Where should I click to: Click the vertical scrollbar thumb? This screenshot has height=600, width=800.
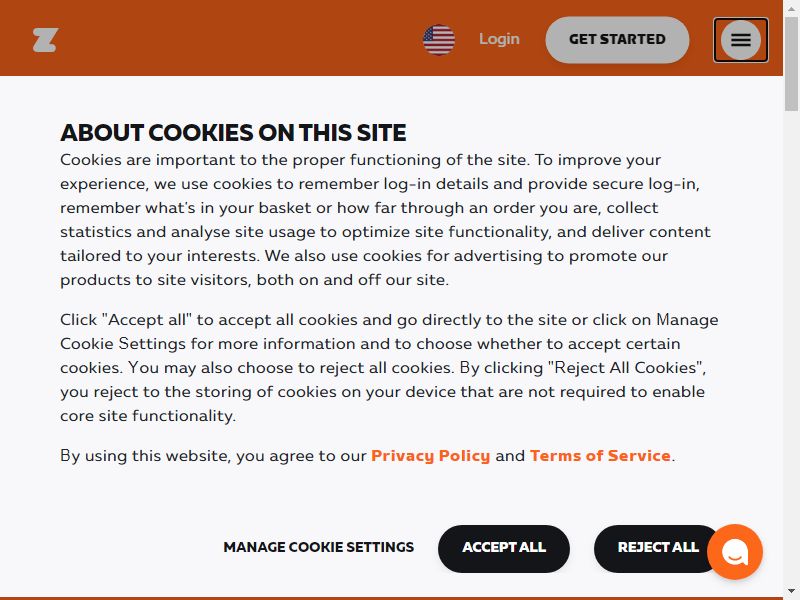coord(791,63)
